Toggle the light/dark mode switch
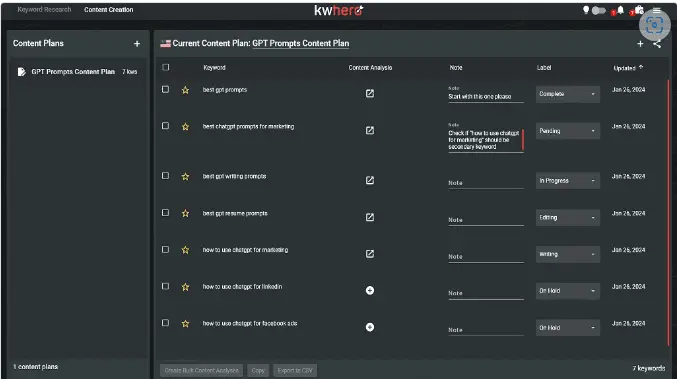Image resolution: width=677 pixels, height=379 pixels. tap(598, 10)
